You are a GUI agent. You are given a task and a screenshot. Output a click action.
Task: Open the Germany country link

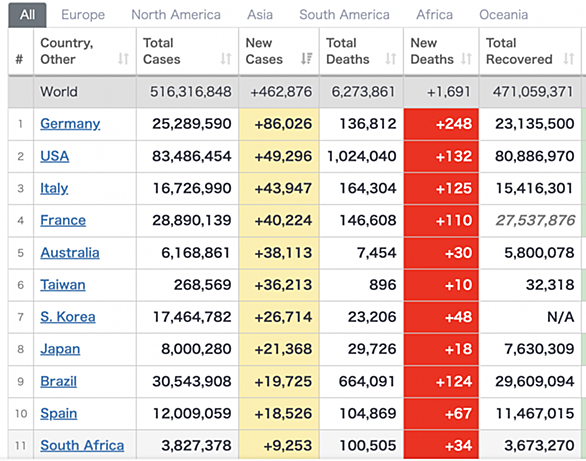pos(70,124)
